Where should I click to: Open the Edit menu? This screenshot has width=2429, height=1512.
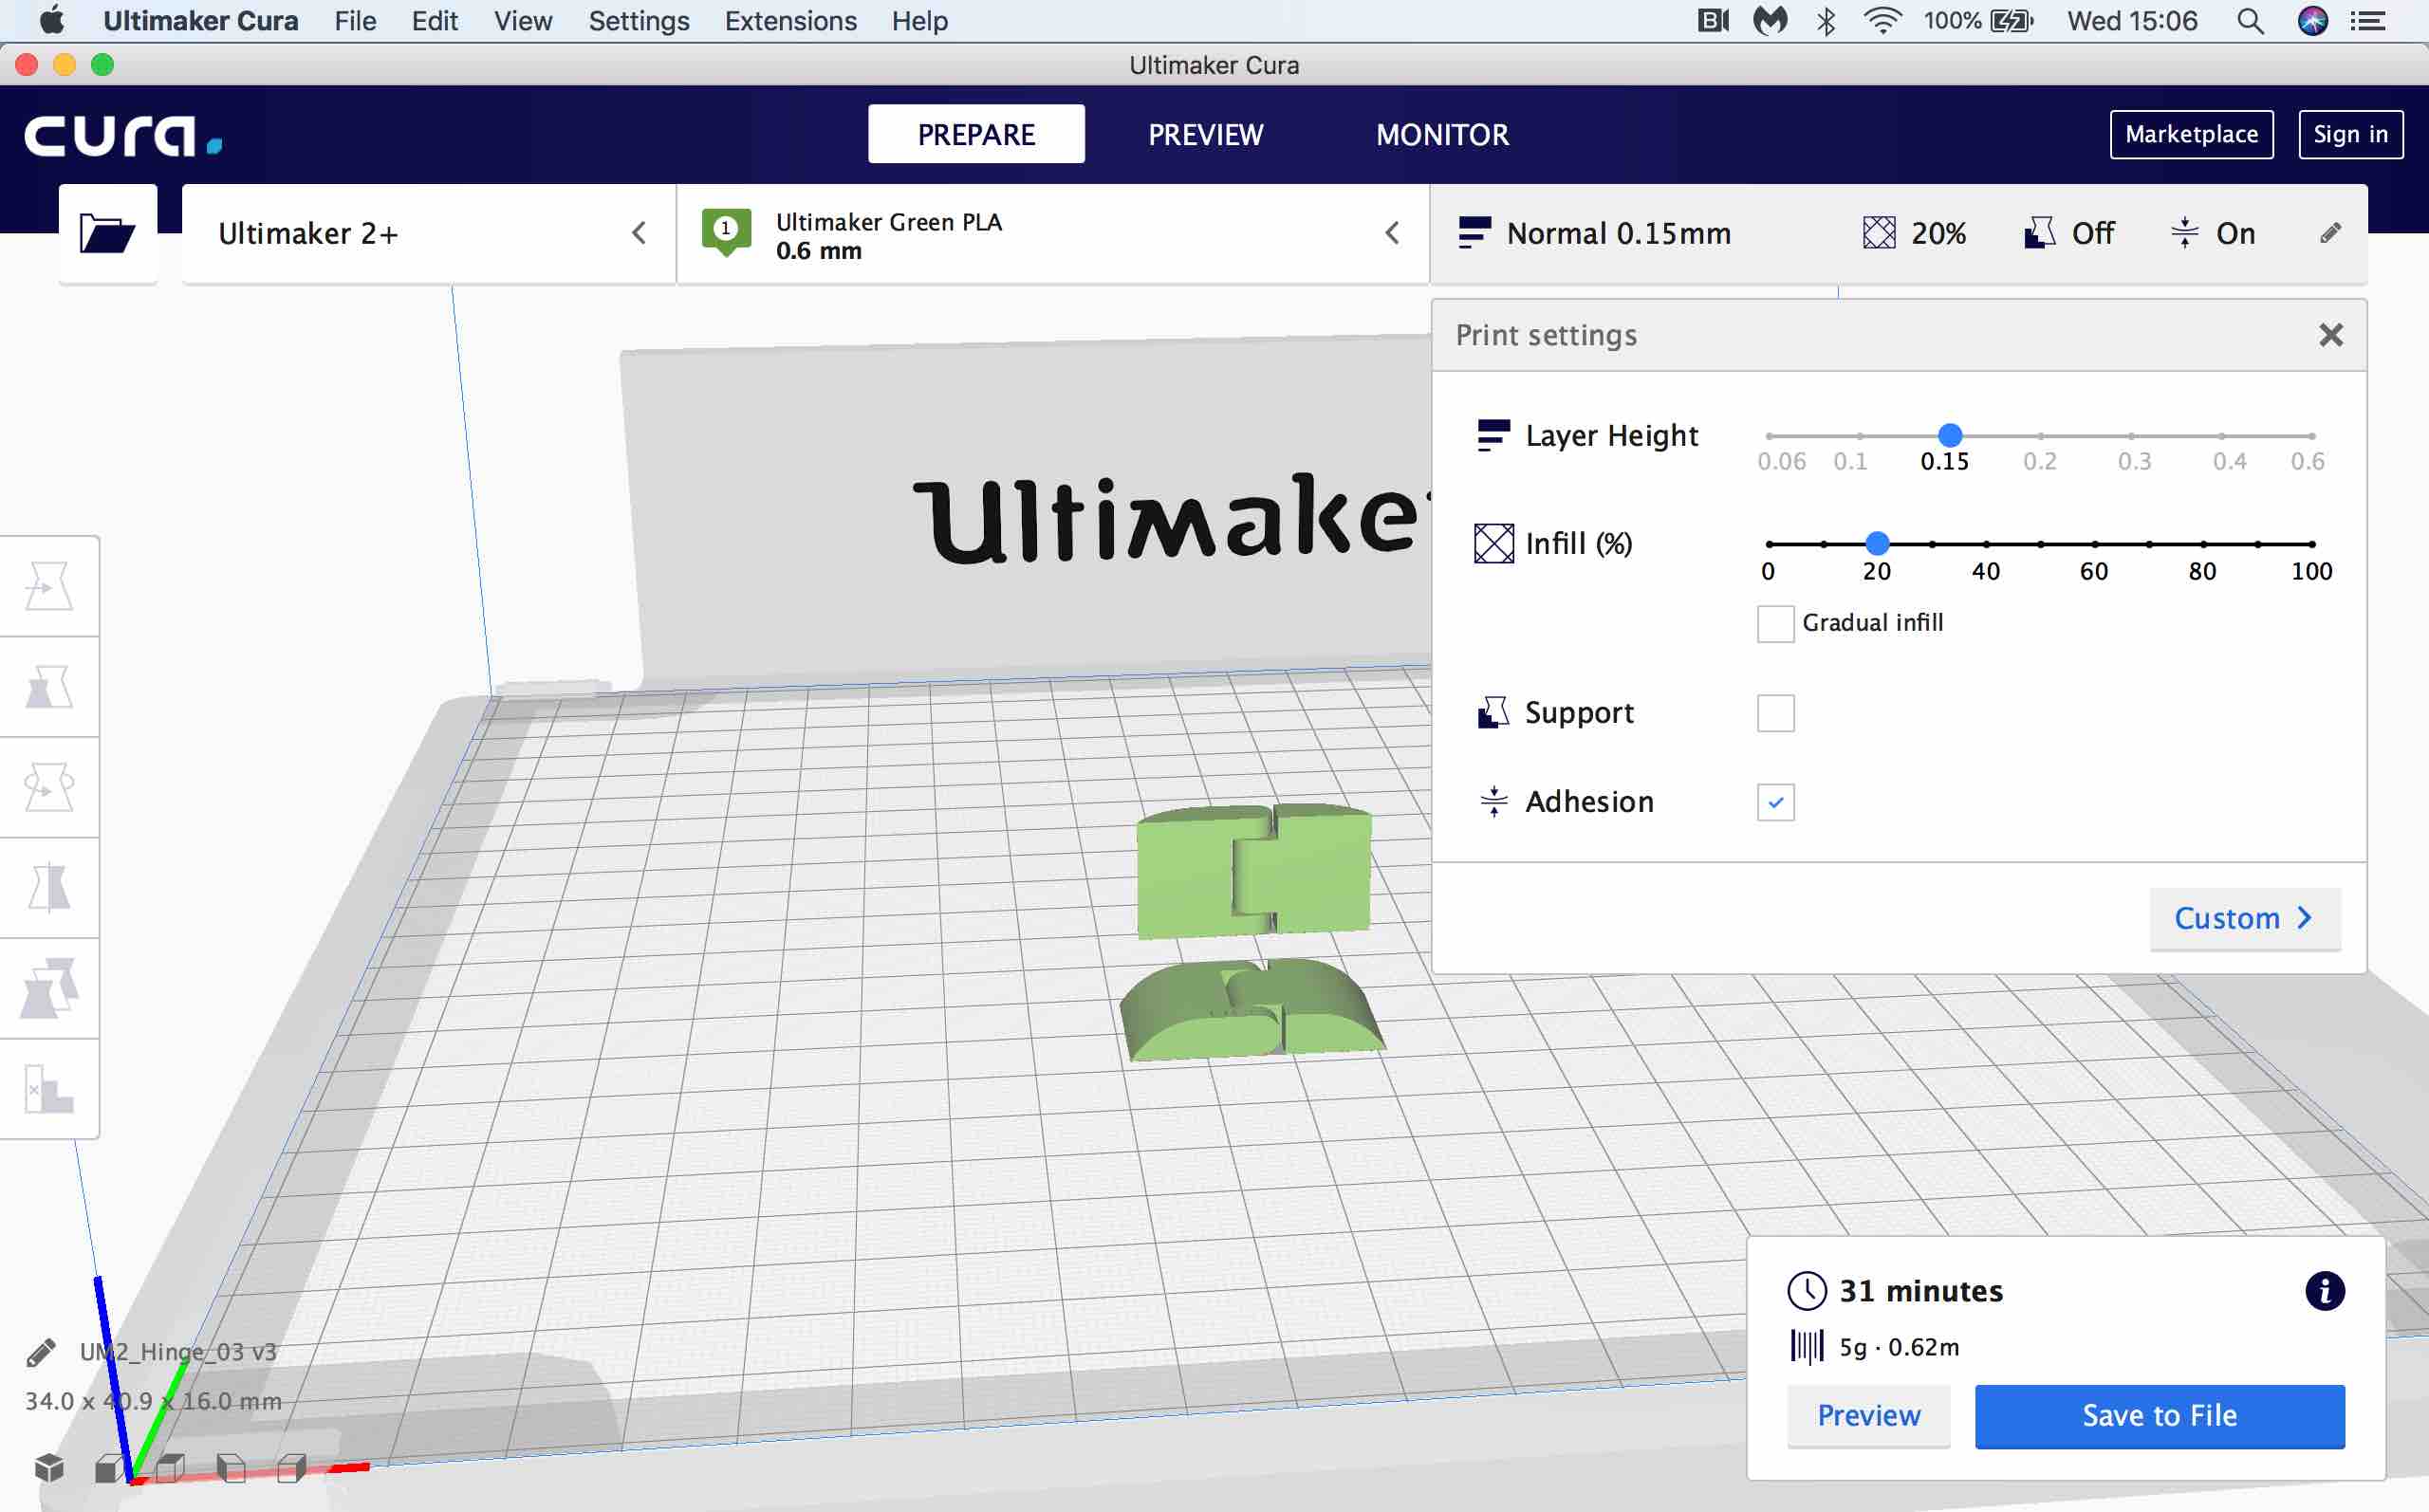tap(435, 21)
